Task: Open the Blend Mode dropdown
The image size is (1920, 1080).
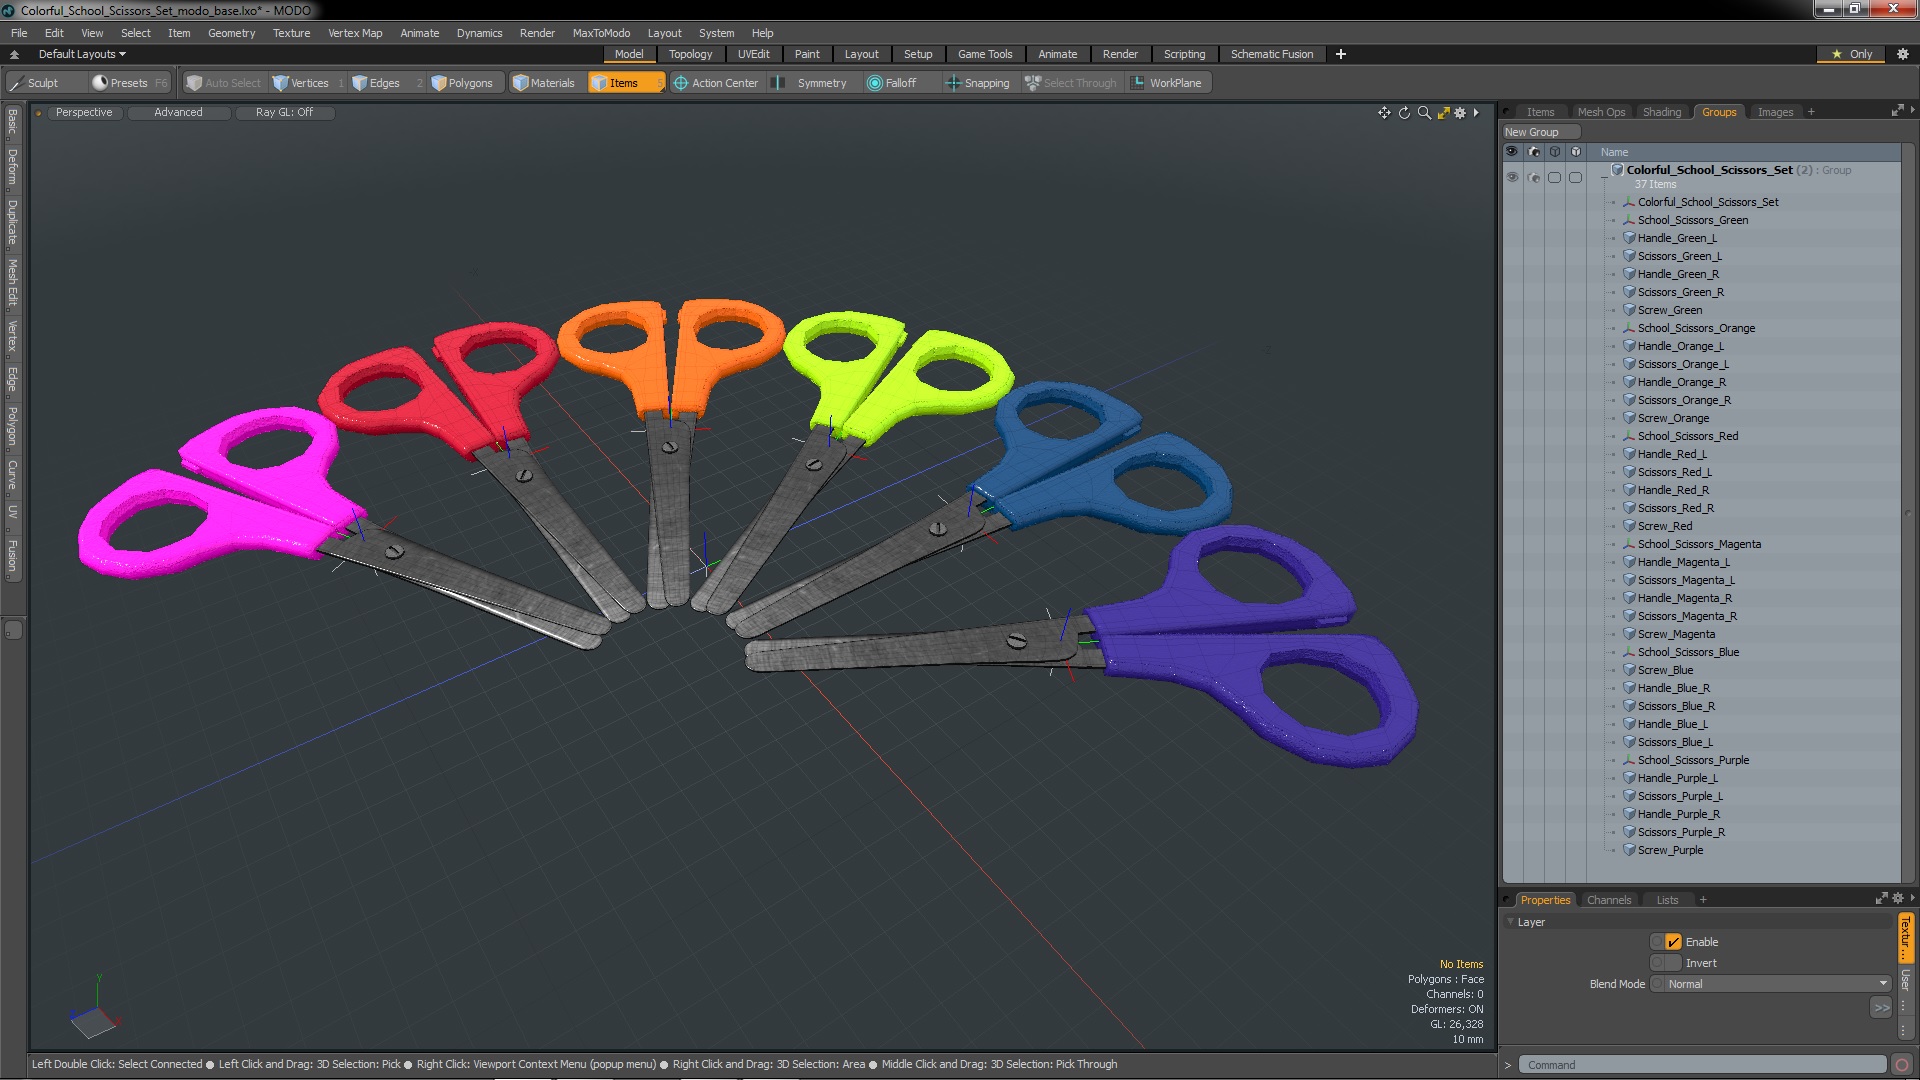Action: 1771,984
